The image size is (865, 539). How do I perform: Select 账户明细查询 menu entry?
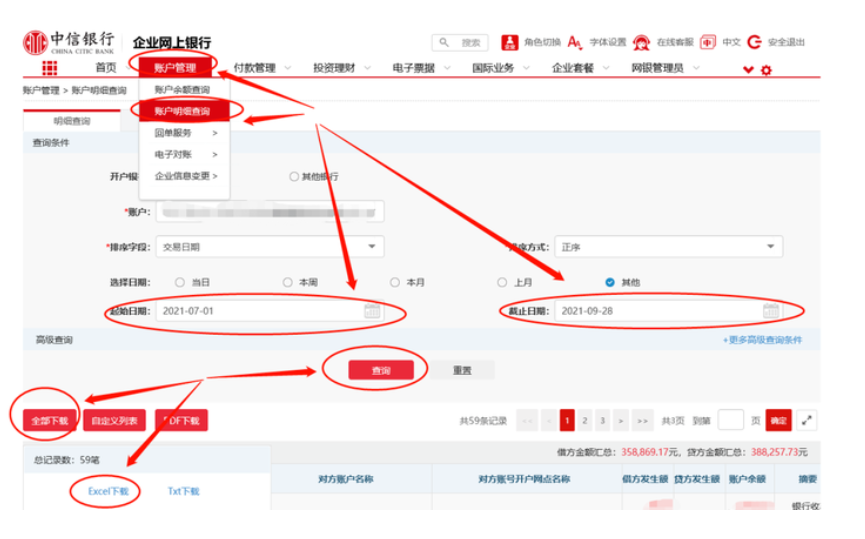pyautogui.click(x=184, y=111)
